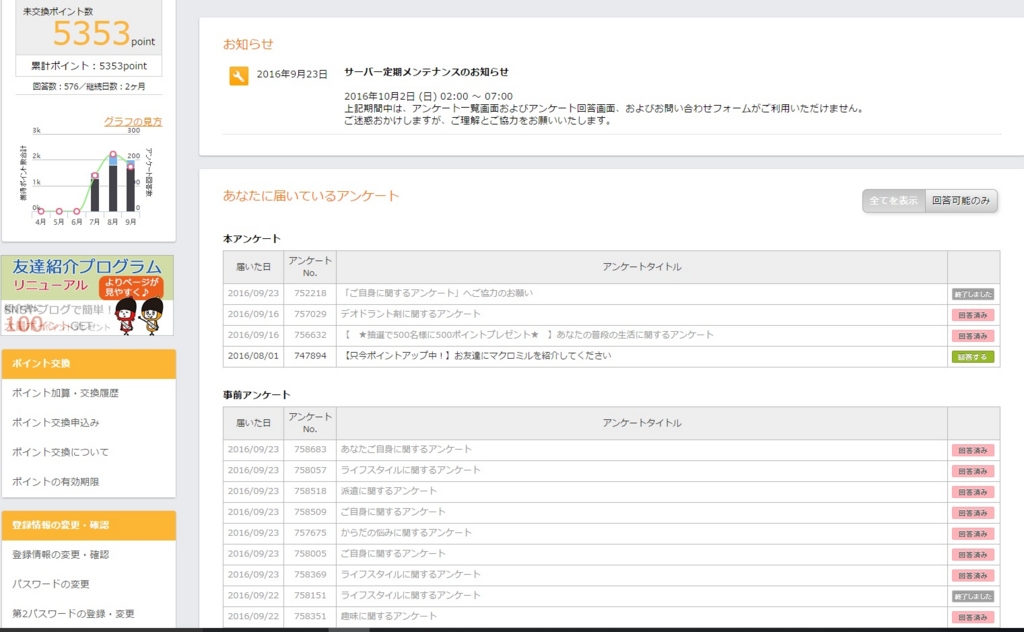This screenshot has width=1024, height=632.
Task: Click 終了しました badge for survey 752218
Action: pos(972,294)
